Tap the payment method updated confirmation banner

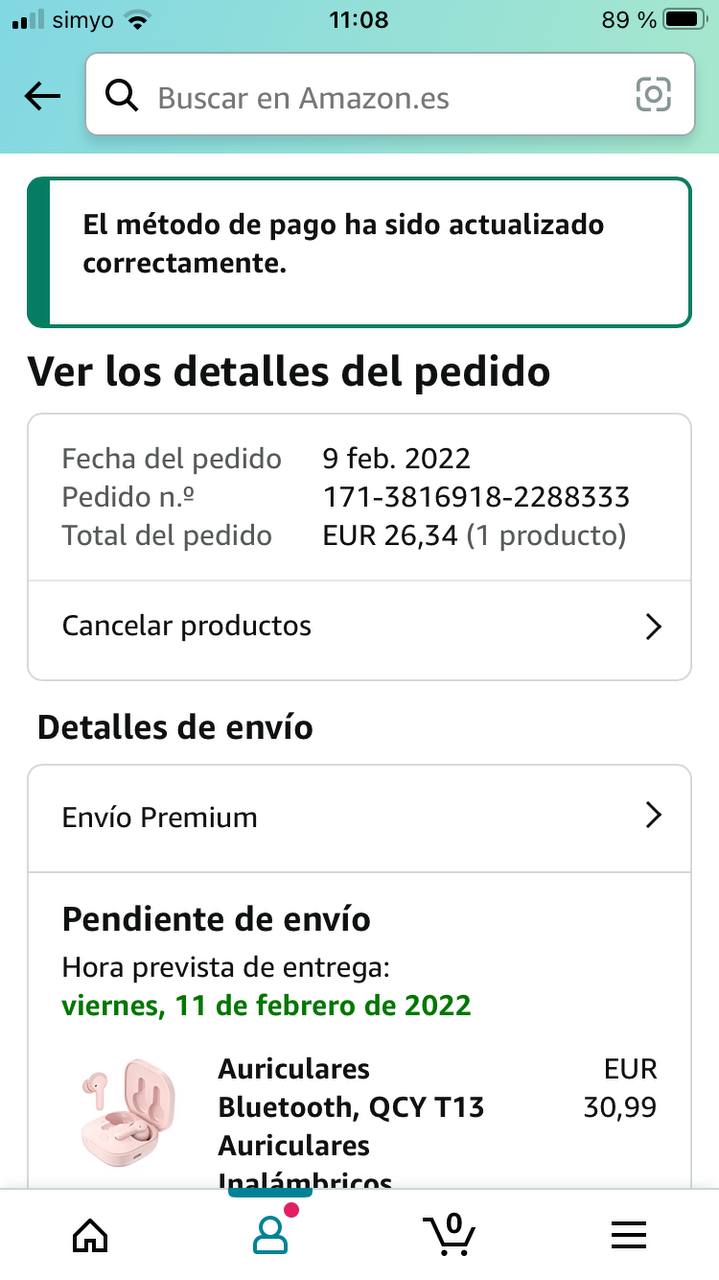(359, 252)
